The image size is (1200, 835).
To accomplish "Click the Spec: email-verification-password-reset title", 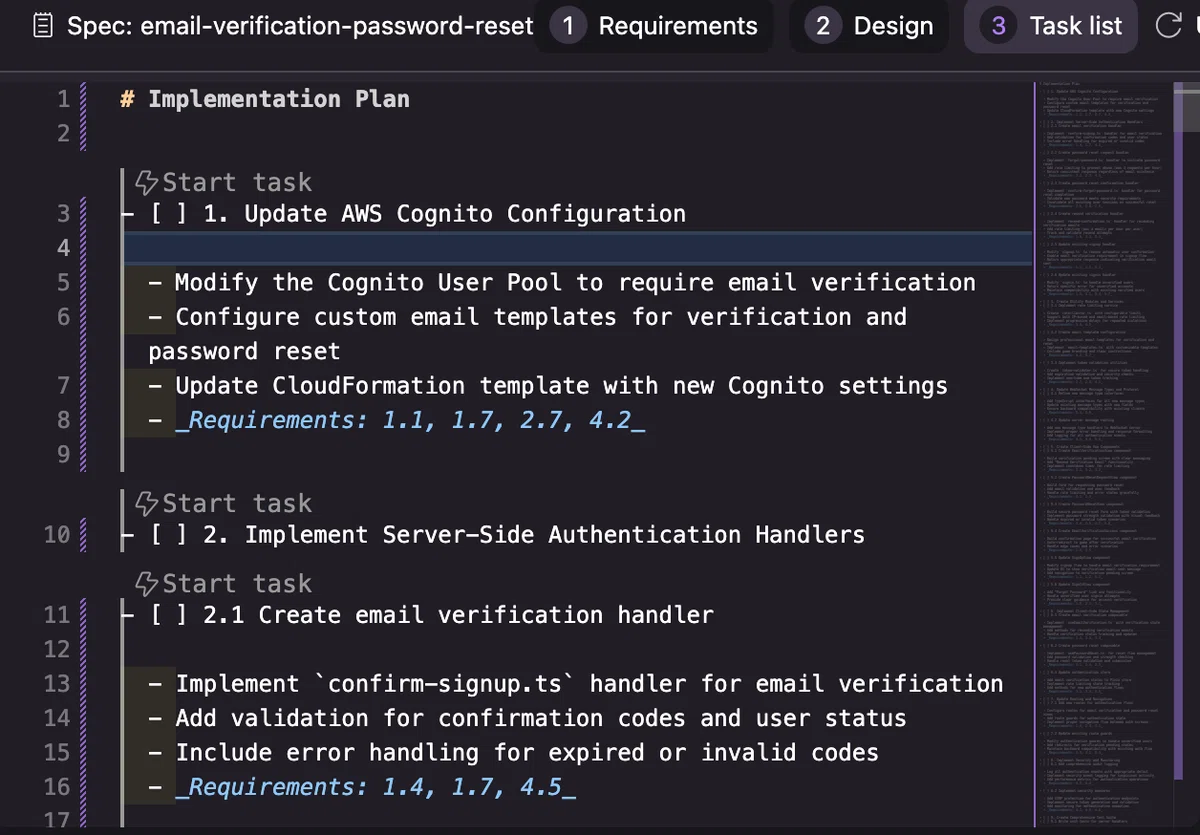I will tap(300, 26).
